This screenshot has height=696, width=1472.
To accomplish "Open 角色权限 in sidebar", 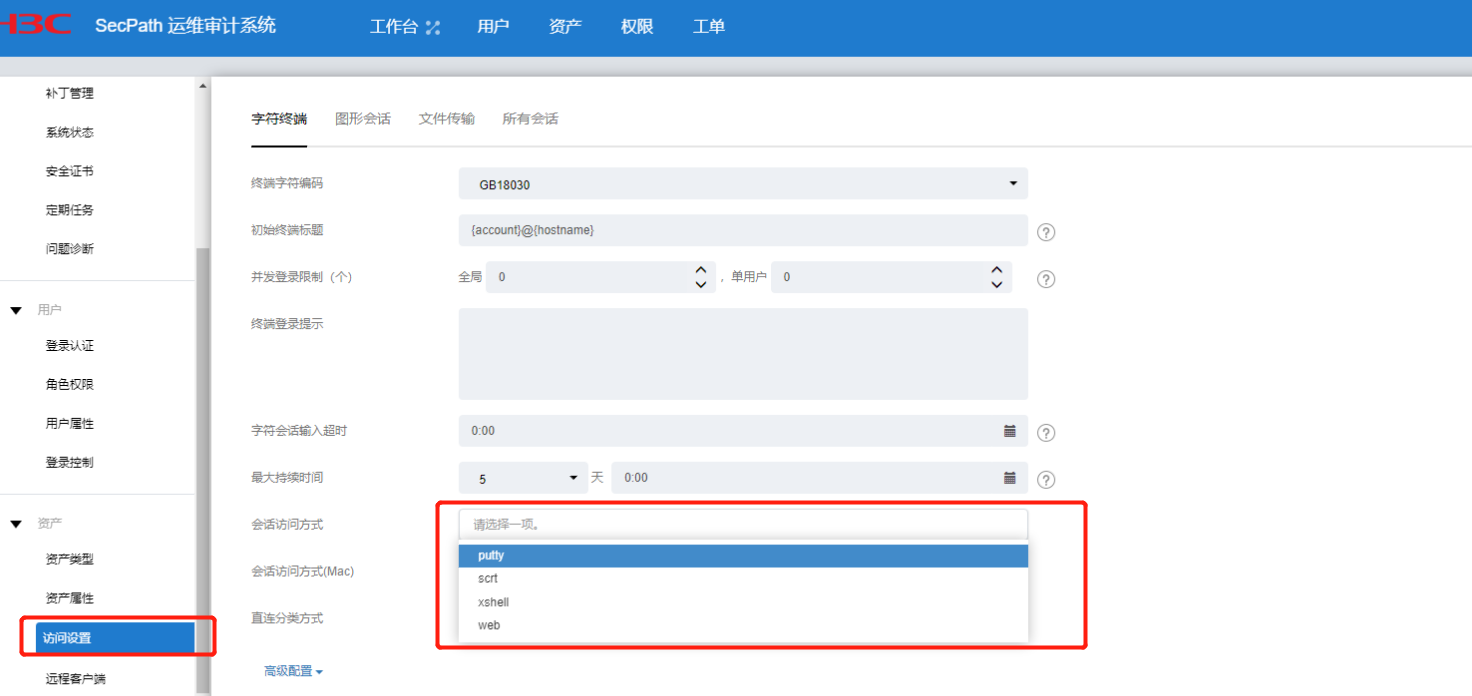I will tap(70, 385).
